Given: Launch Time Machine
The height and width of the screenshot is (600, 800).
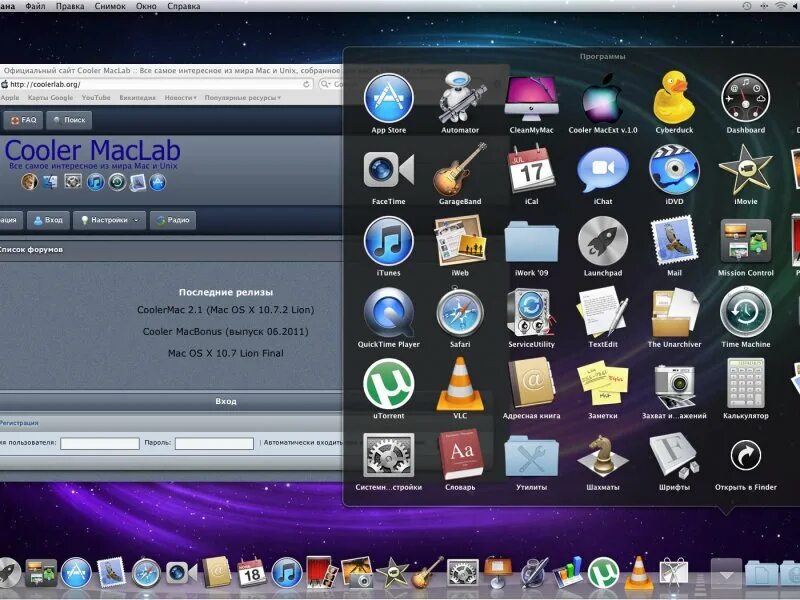Looking at the screenshot, I should pos(747,320).
